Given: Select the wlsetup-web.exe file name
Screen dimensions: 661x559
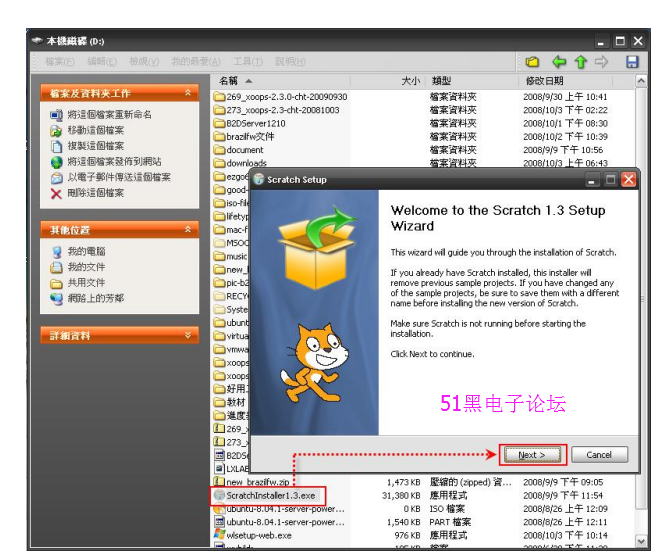Looking at the screenshot, I should (x=259, y=535).
